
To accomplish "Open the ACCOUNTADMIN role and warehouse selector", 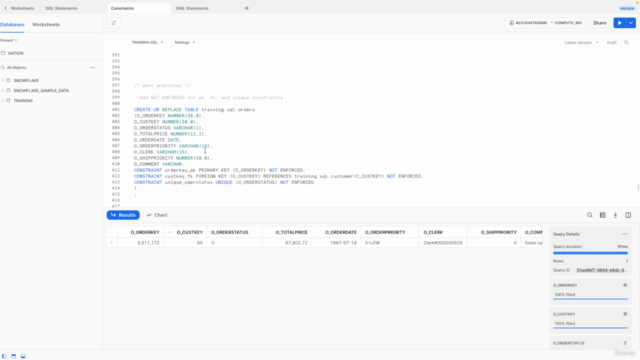I will 545,23.
